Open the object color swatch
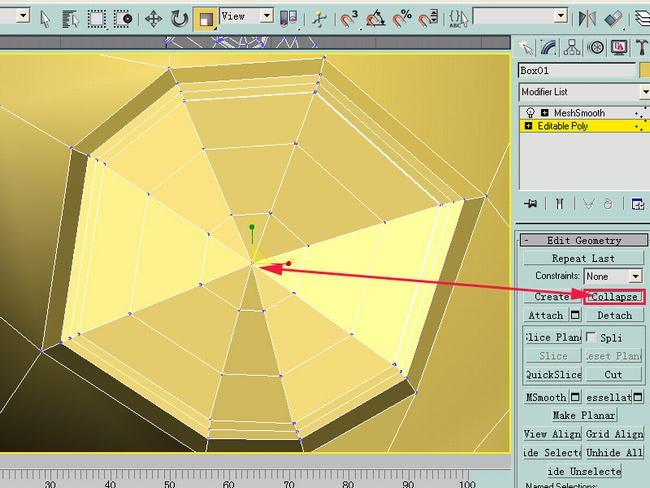Viewport: 650px width, 488px height. [645, 70]
